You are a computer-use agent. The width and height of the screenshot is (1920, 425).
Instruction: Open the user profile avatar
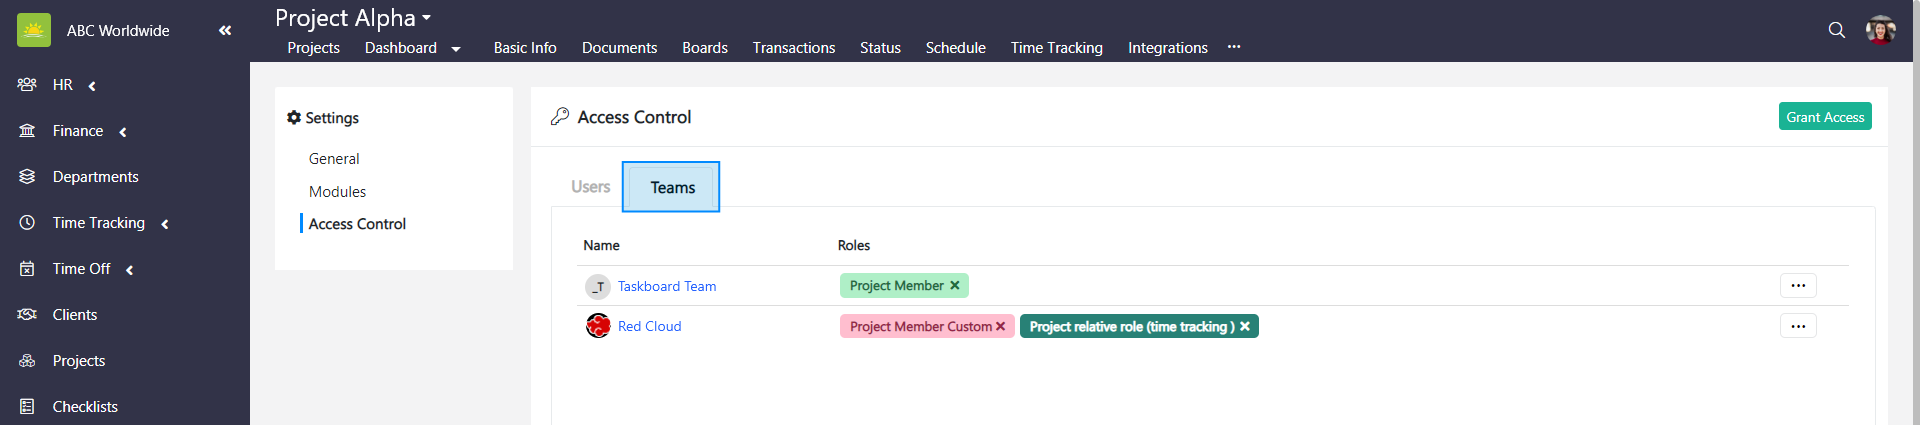tap(1881, 30)
